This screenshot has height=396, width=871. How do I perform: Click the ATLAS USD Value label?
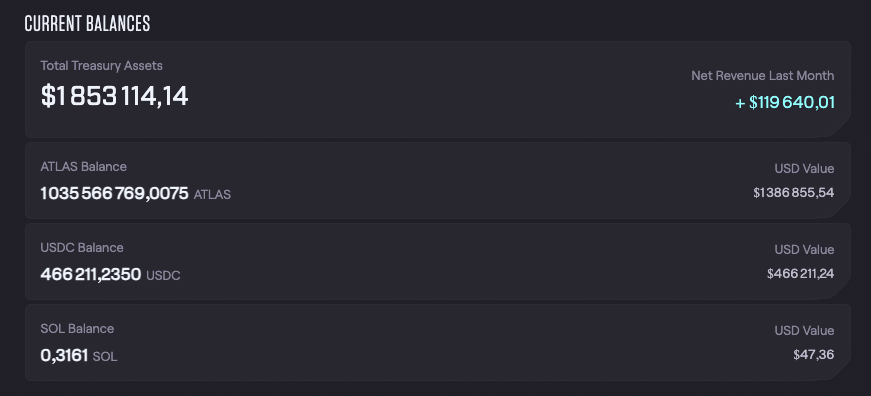click(804, 169)
